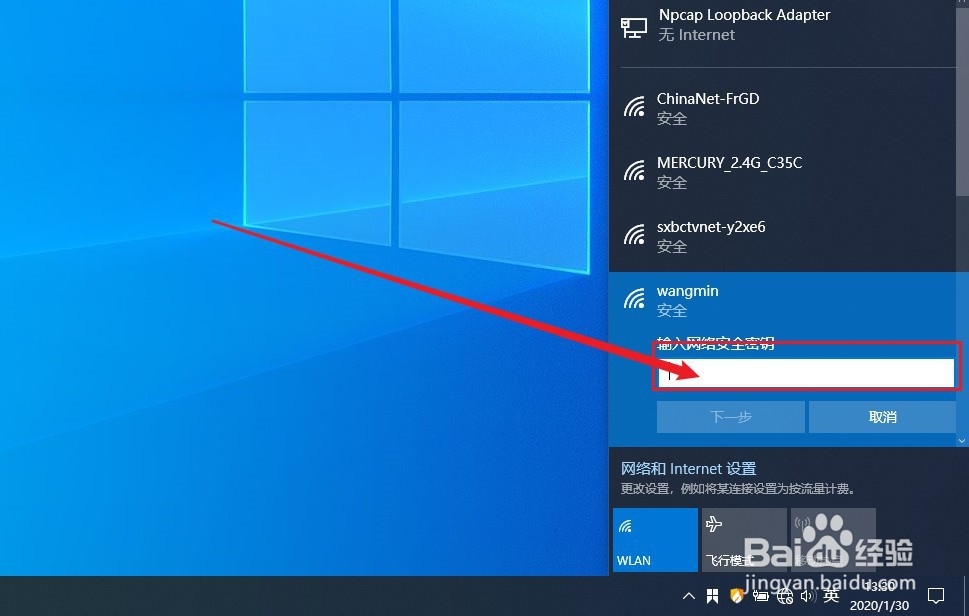The image size is (969, 616).
Task: Click the battery power tray icon
Action: click(x=761, y=596)
